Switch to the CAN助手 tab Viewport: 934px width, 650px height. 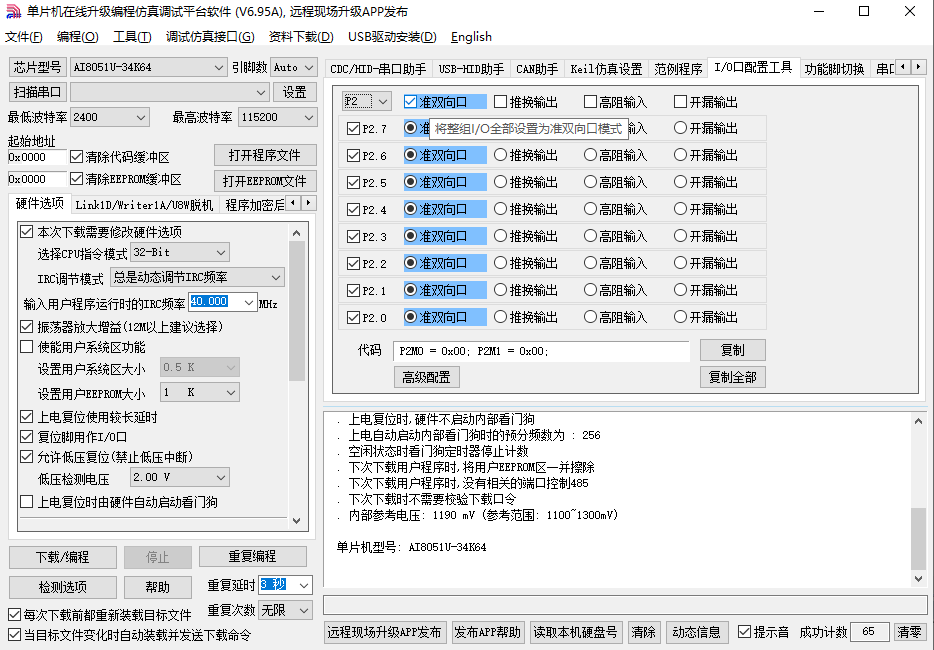pos(537,69)
